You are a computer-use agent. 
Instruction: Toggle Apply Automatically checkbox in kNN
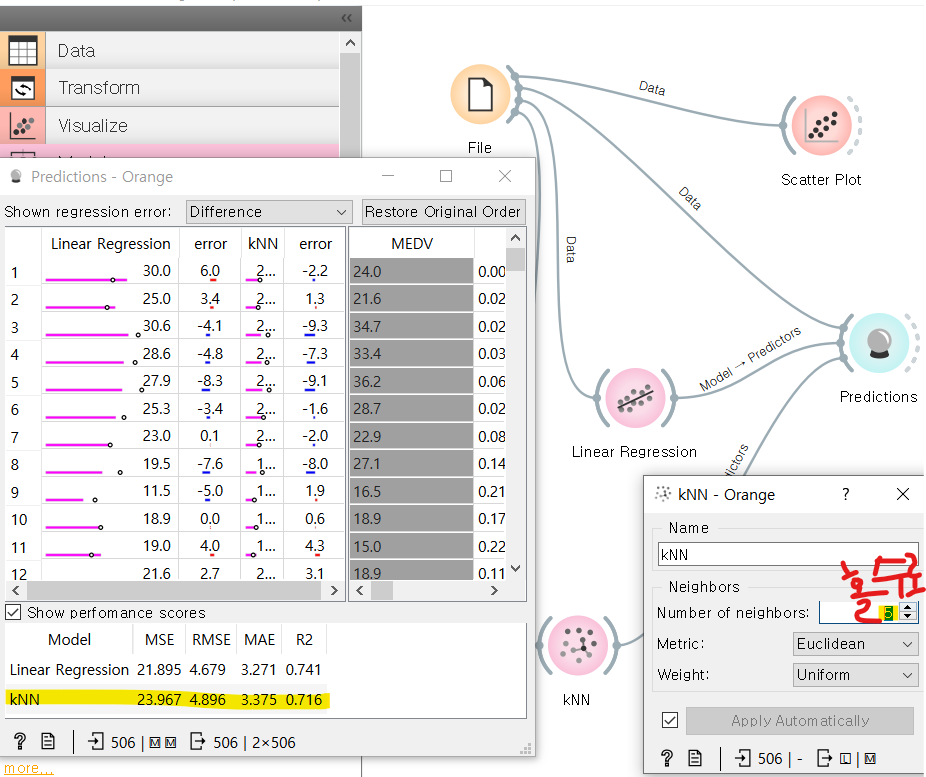pyautogui.click(x=670, y=720)
